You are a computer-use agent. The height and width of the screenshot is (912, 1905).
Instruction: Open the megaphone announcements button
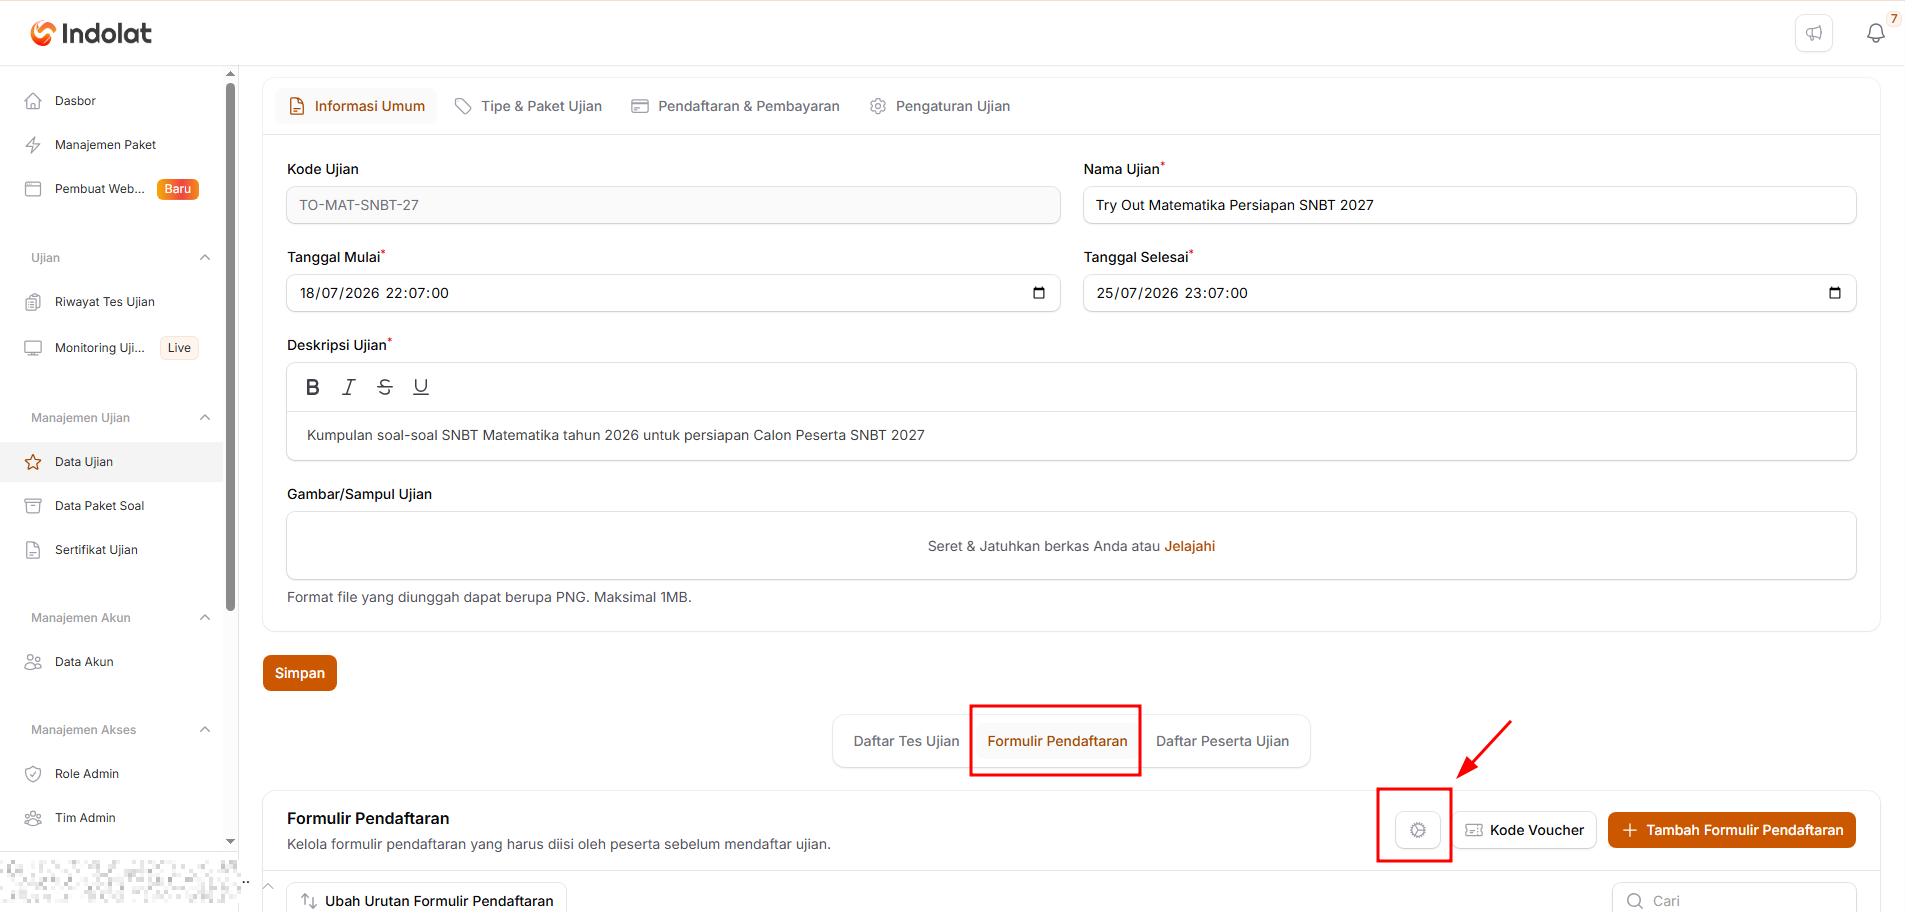[1814, 33]
